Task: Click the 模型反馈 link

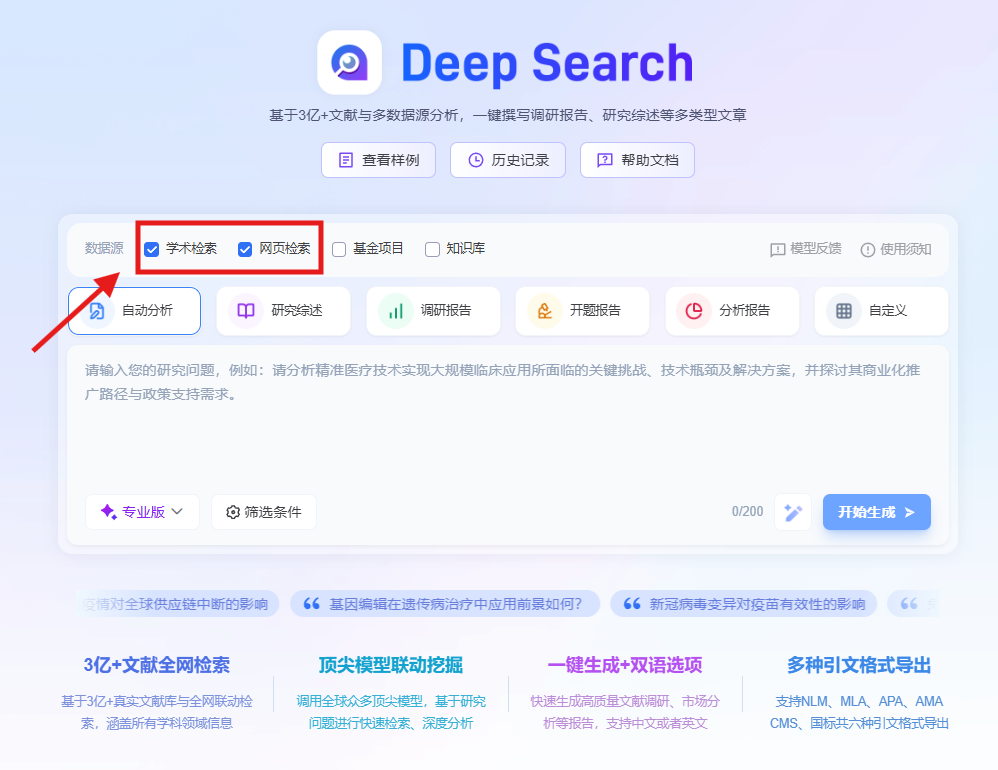Action: point(806,249)
